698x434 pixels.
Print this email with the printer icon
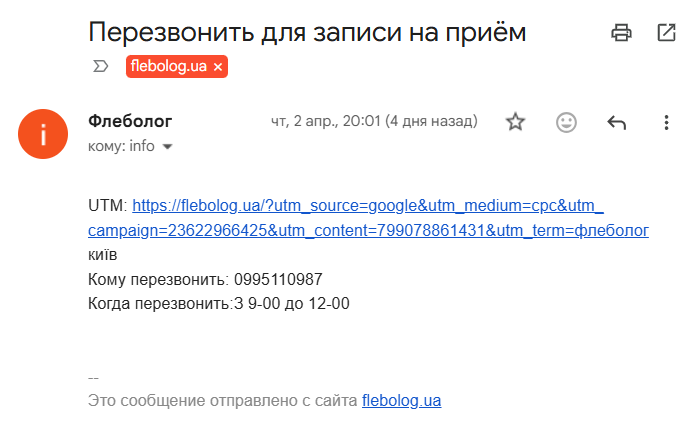coord(622,33)
